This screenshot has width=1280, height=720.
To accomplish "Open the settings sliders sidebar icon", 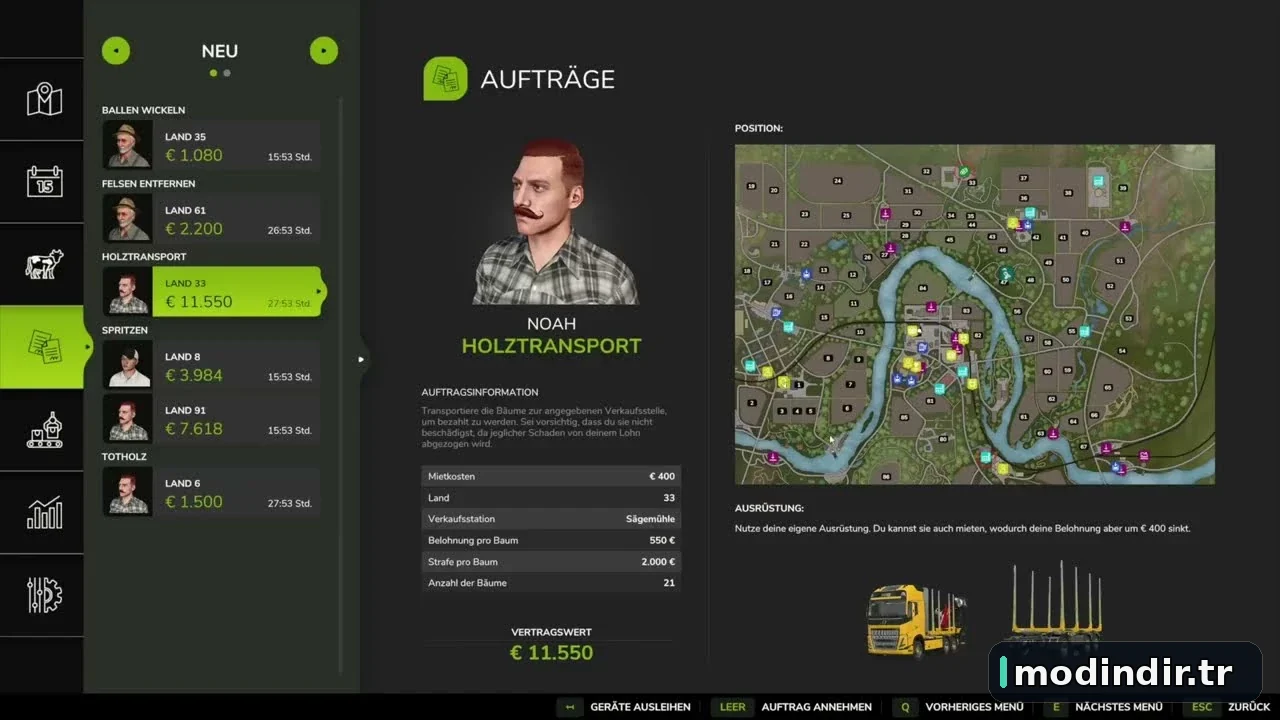I will pos(44,594).
